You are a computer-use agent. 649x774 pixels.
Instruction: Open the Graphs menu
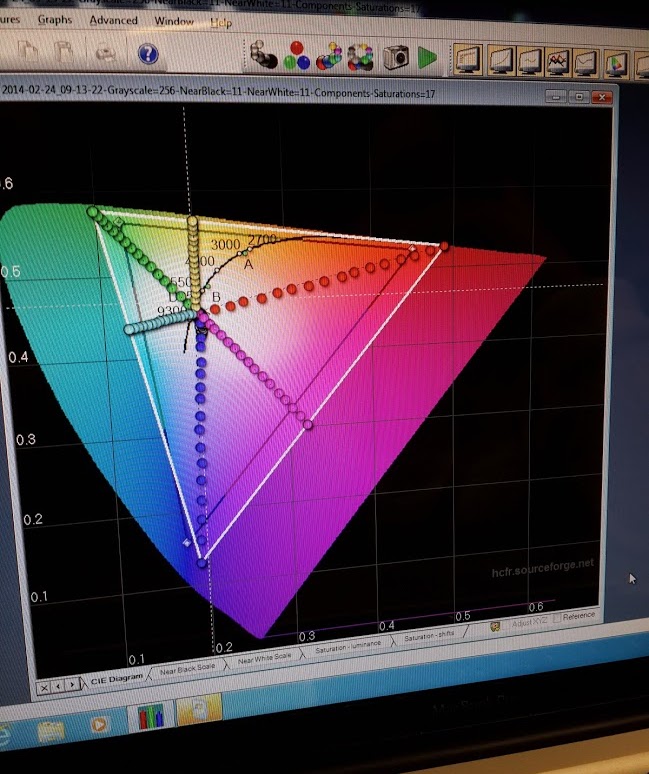click(x=54, y=19)
